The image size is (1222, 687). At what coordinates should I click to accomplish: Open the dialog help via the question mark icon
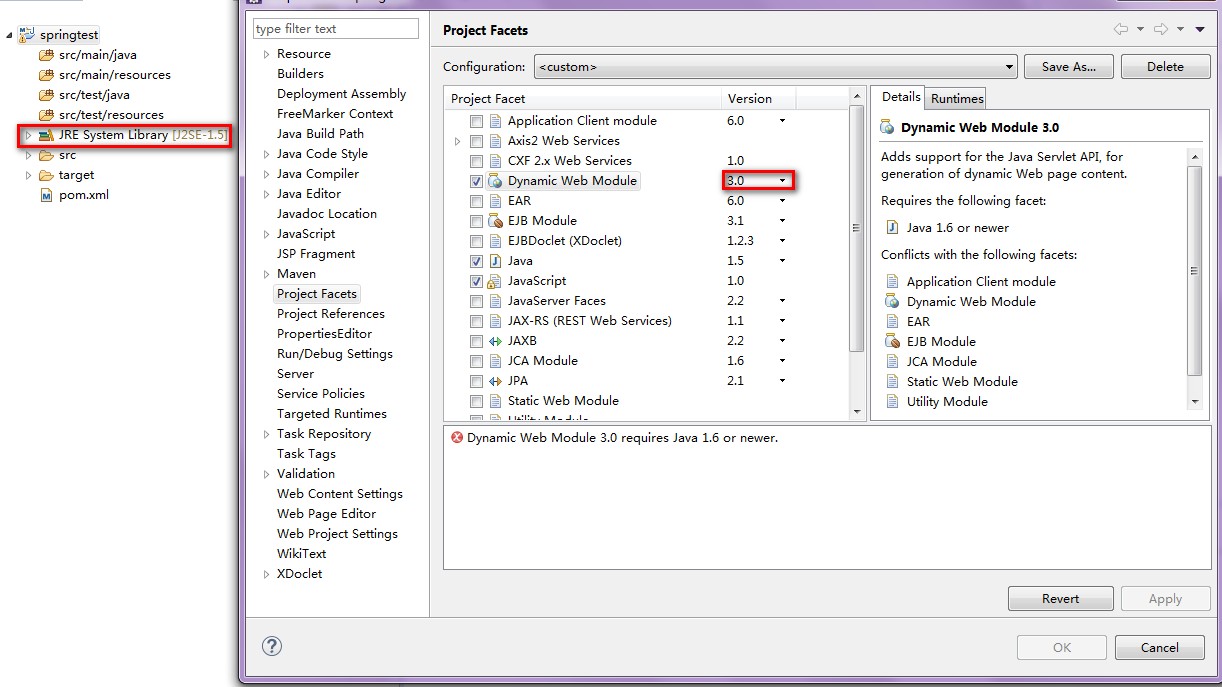coord(271,646)
